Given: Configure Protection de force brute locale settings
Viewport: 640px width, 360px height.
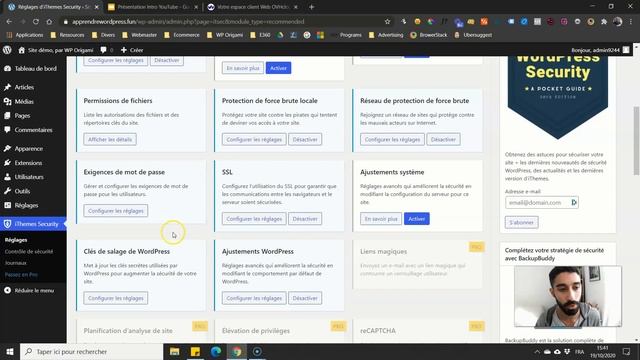Looking at the screenshot, I should click(x=254, y=139).
